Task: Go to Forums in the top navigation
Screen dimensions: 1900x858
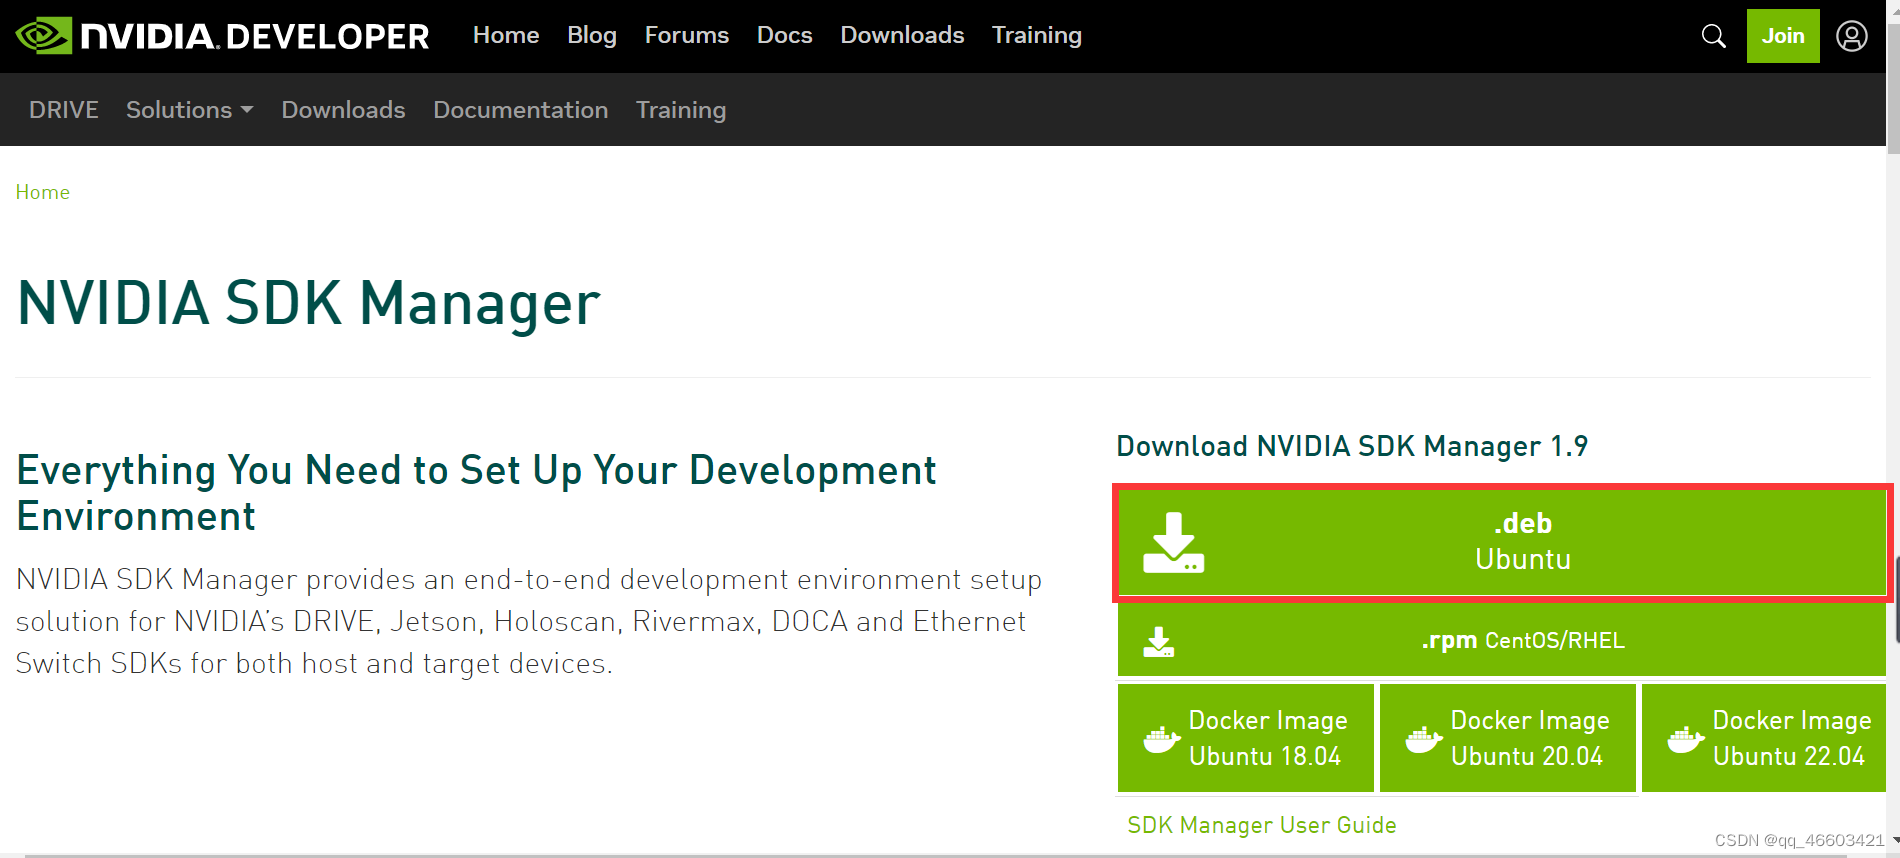Action: click(x=687, y=35)
